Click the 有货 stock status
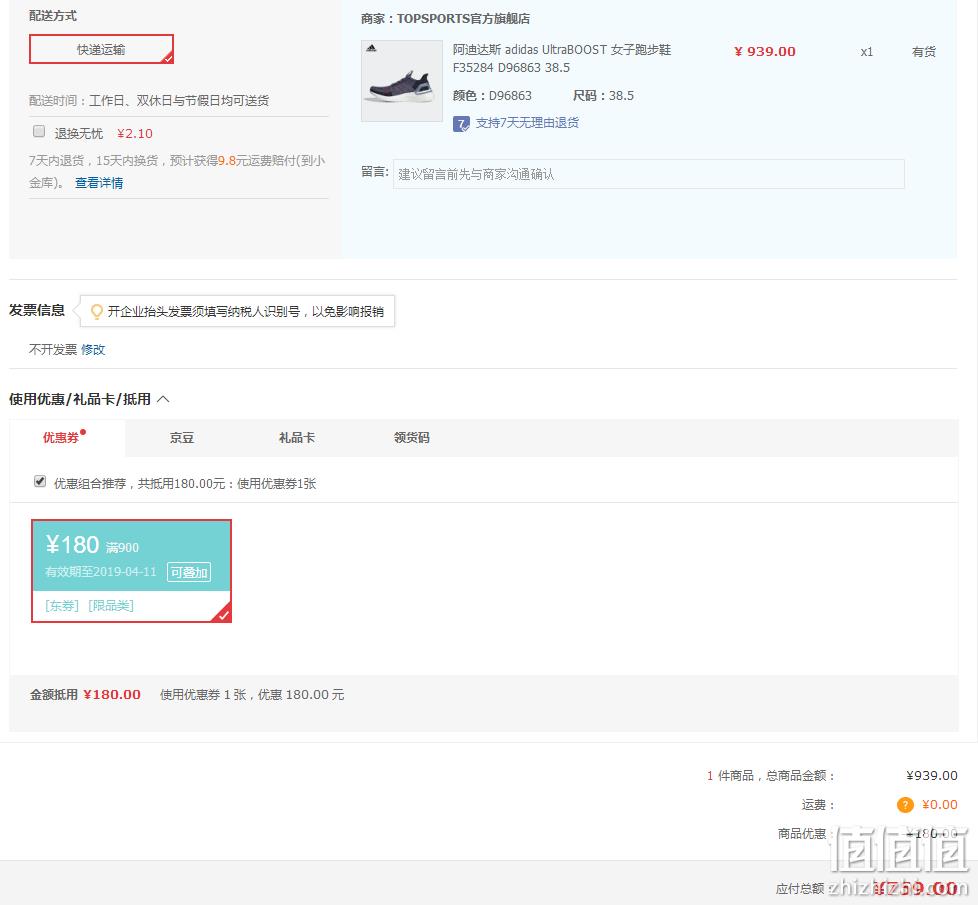 point(924,52)
